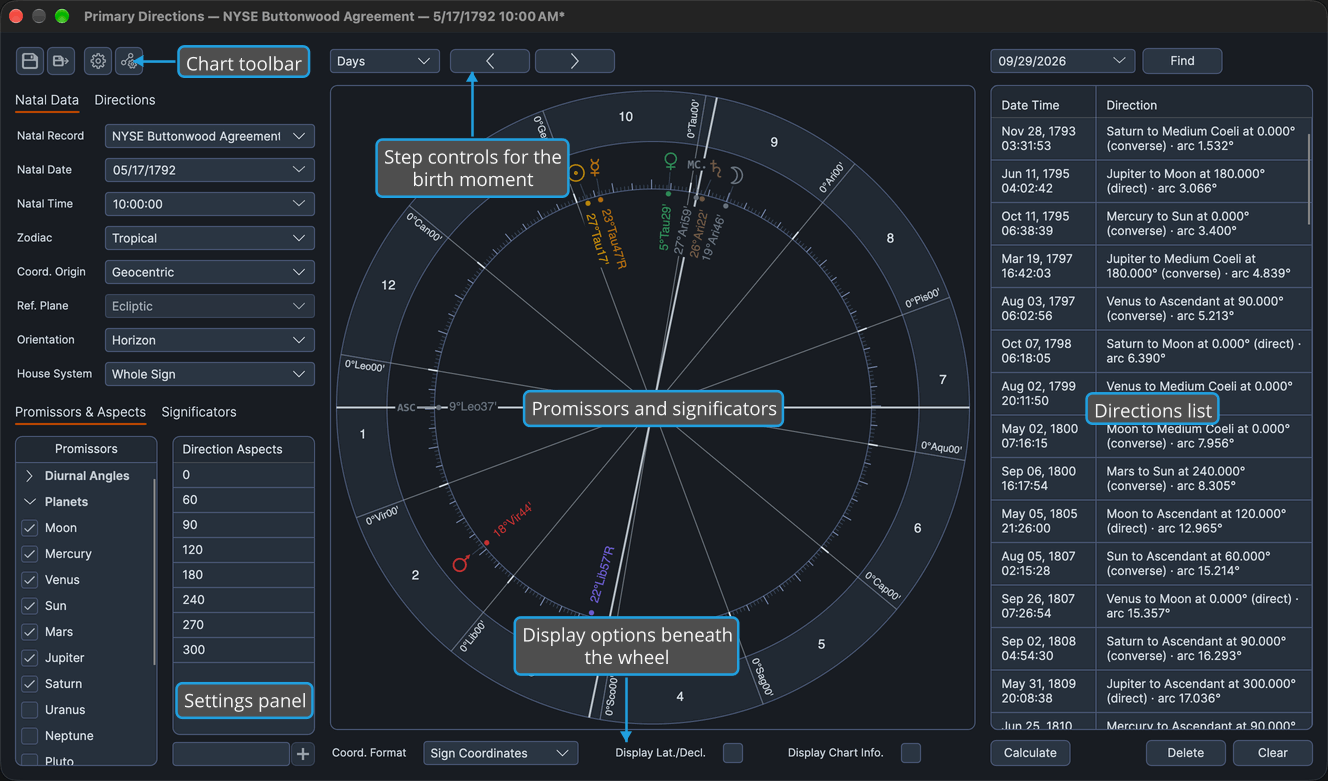Click the Direction column header
Screen dimensions: 1328x781
(x=1203, y=105)
